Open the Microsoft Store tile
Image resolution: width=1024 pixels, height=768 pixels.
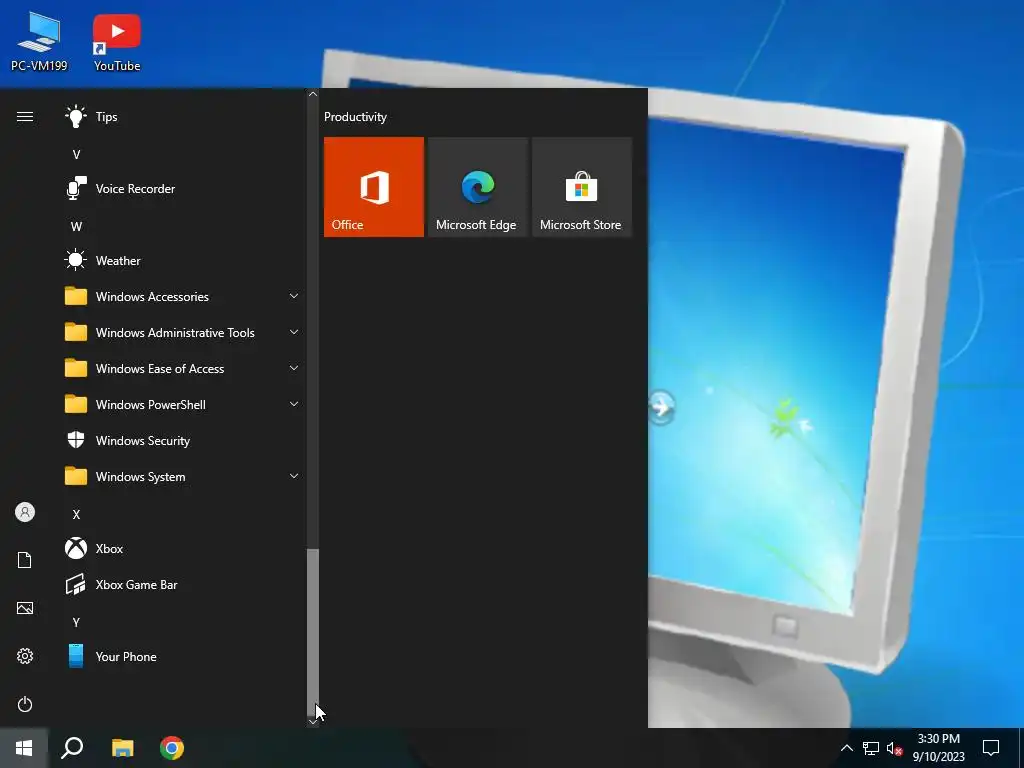(x=582, y=187)
